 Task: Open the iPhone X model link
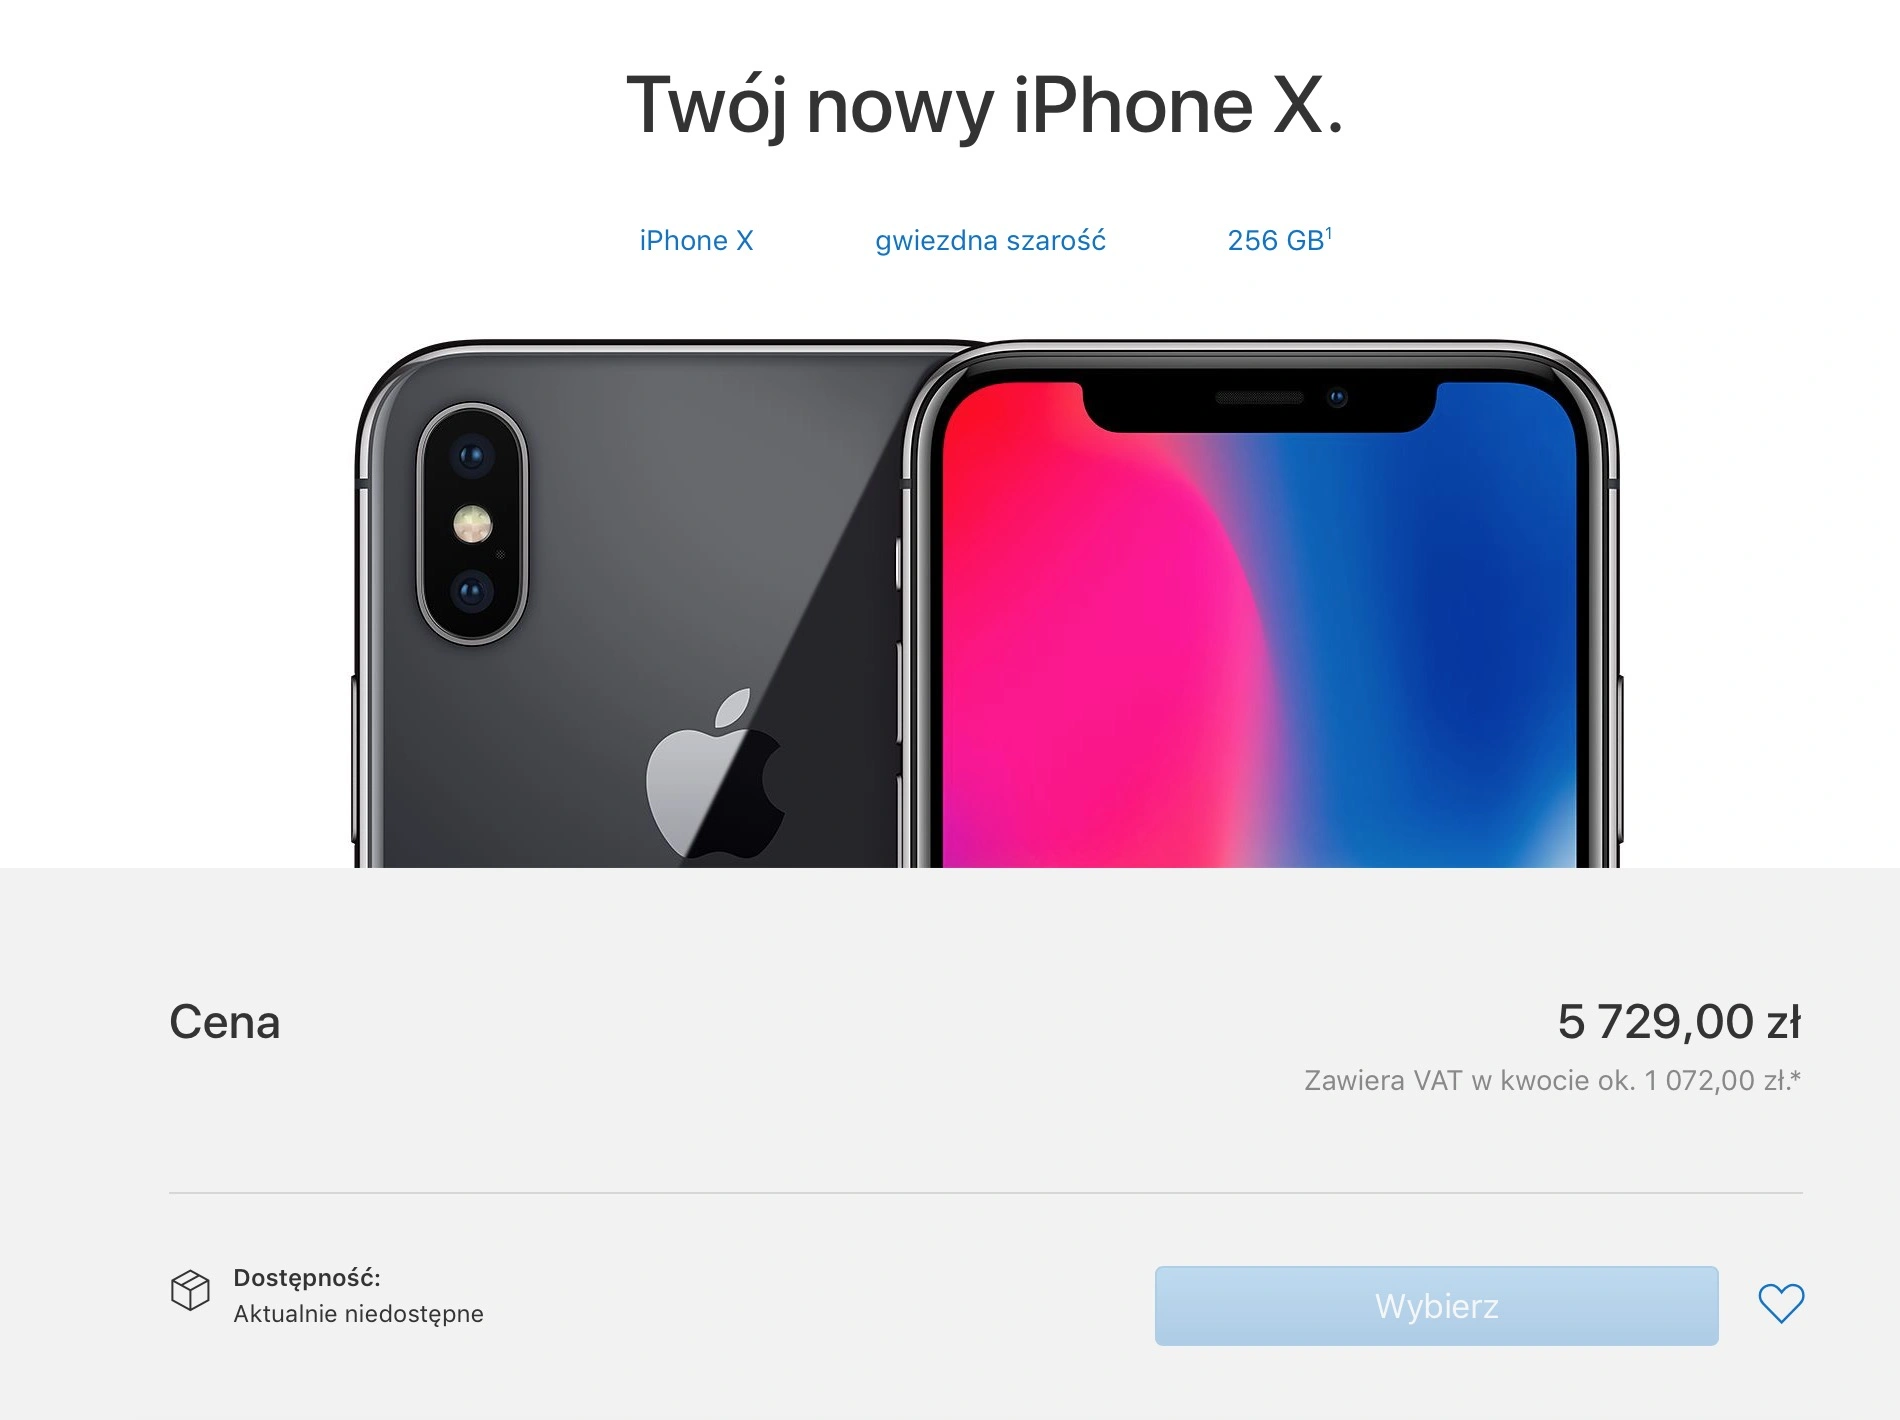pyautogui.click(x=696, y=241)
